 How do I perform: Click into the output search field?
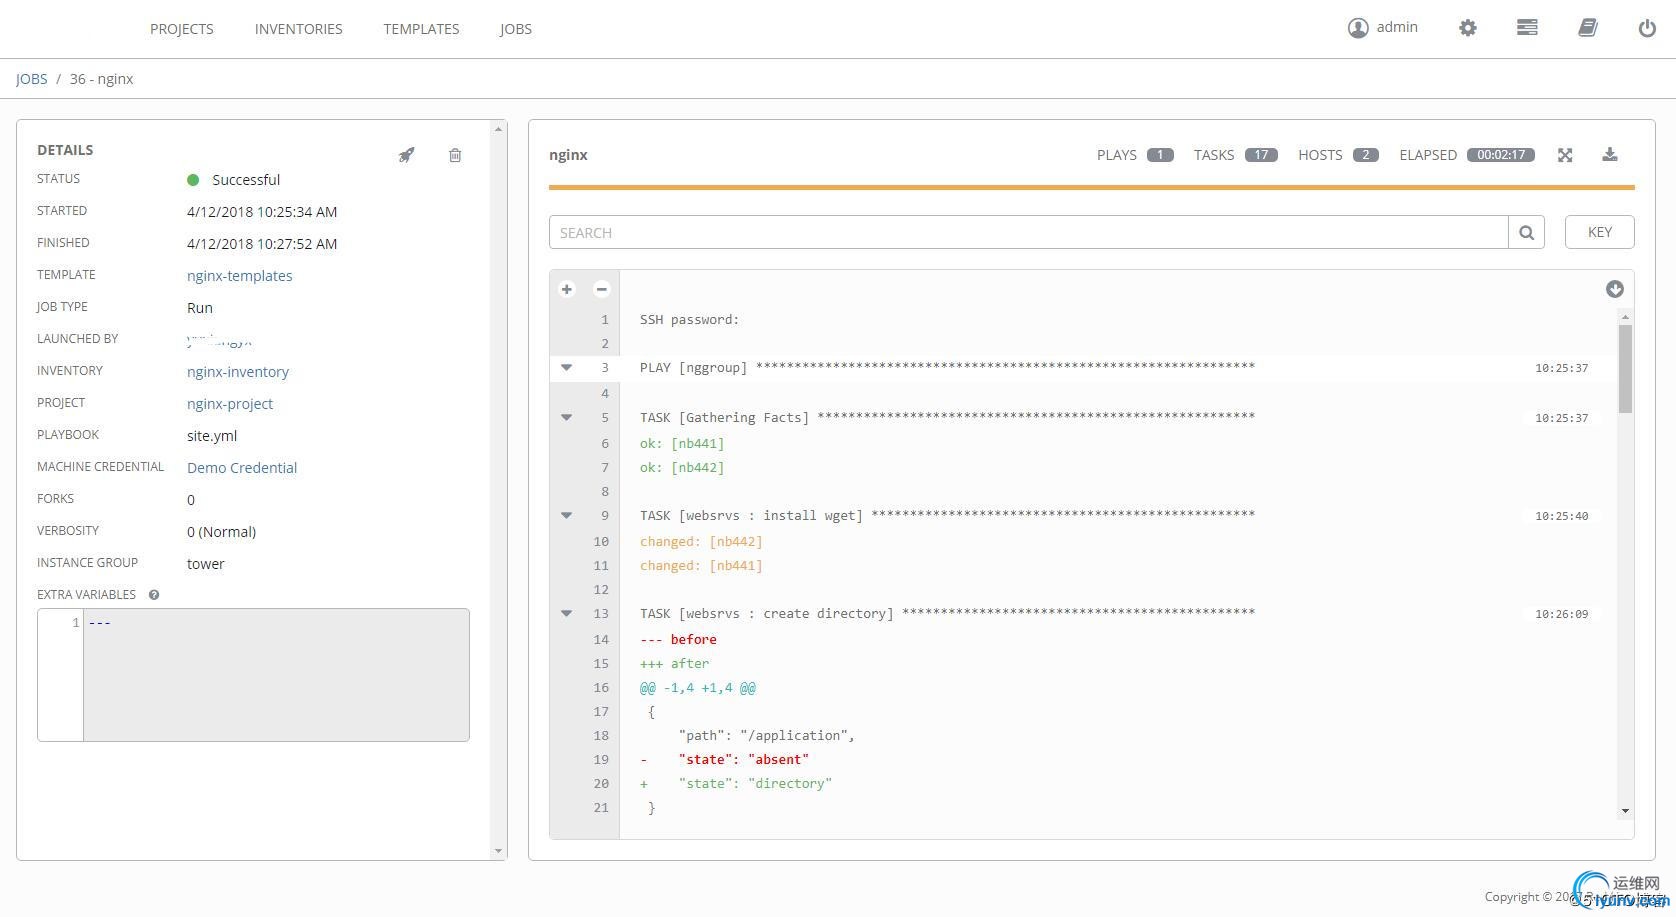pos(1028,232)
